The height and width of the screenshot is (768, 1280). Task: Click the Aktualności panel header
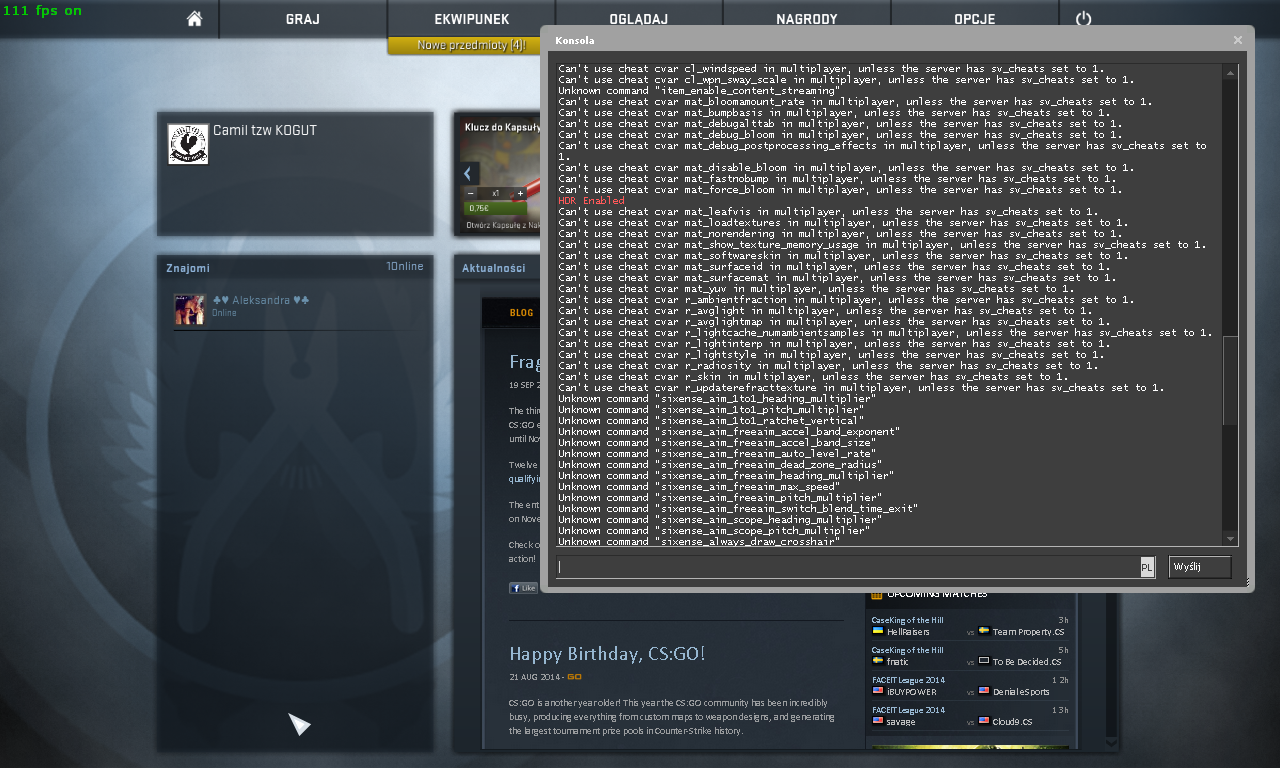pyautogui.click(x=494, y=268)
